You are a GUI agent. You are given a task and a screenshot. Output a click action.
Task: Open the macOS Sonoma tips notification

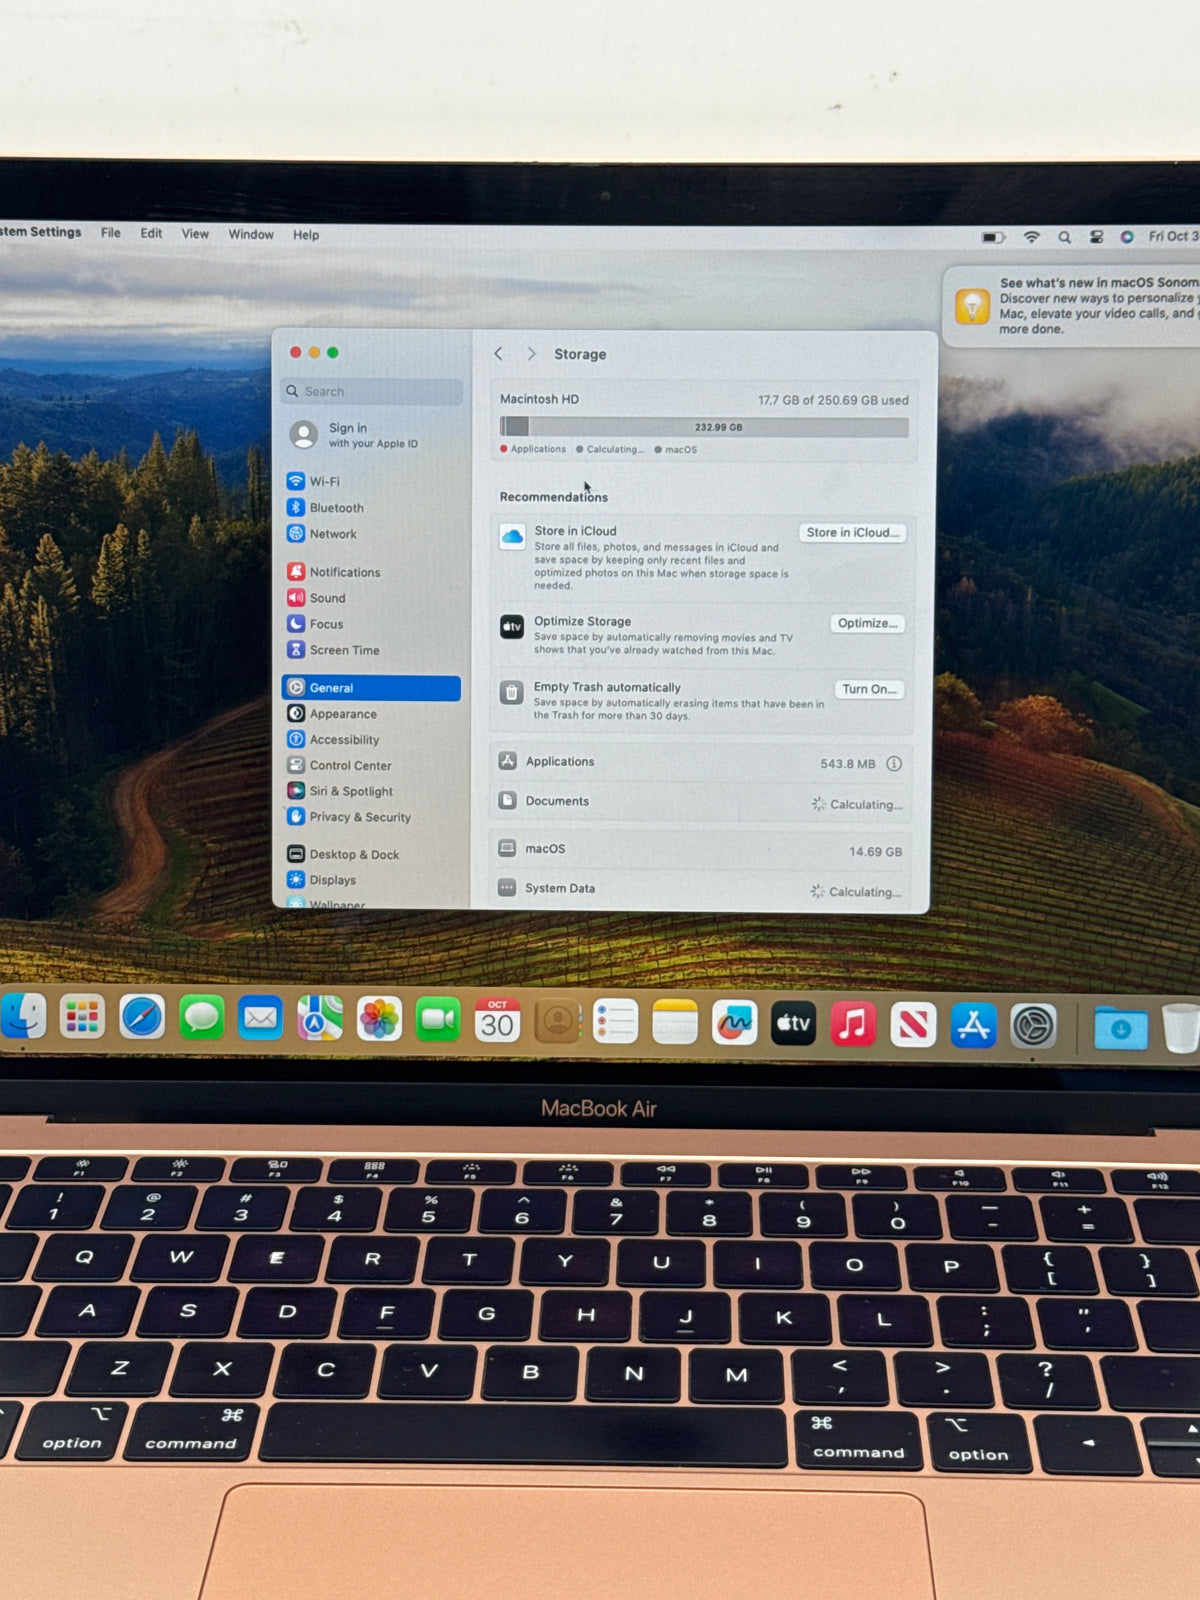tap(1072, 306)
